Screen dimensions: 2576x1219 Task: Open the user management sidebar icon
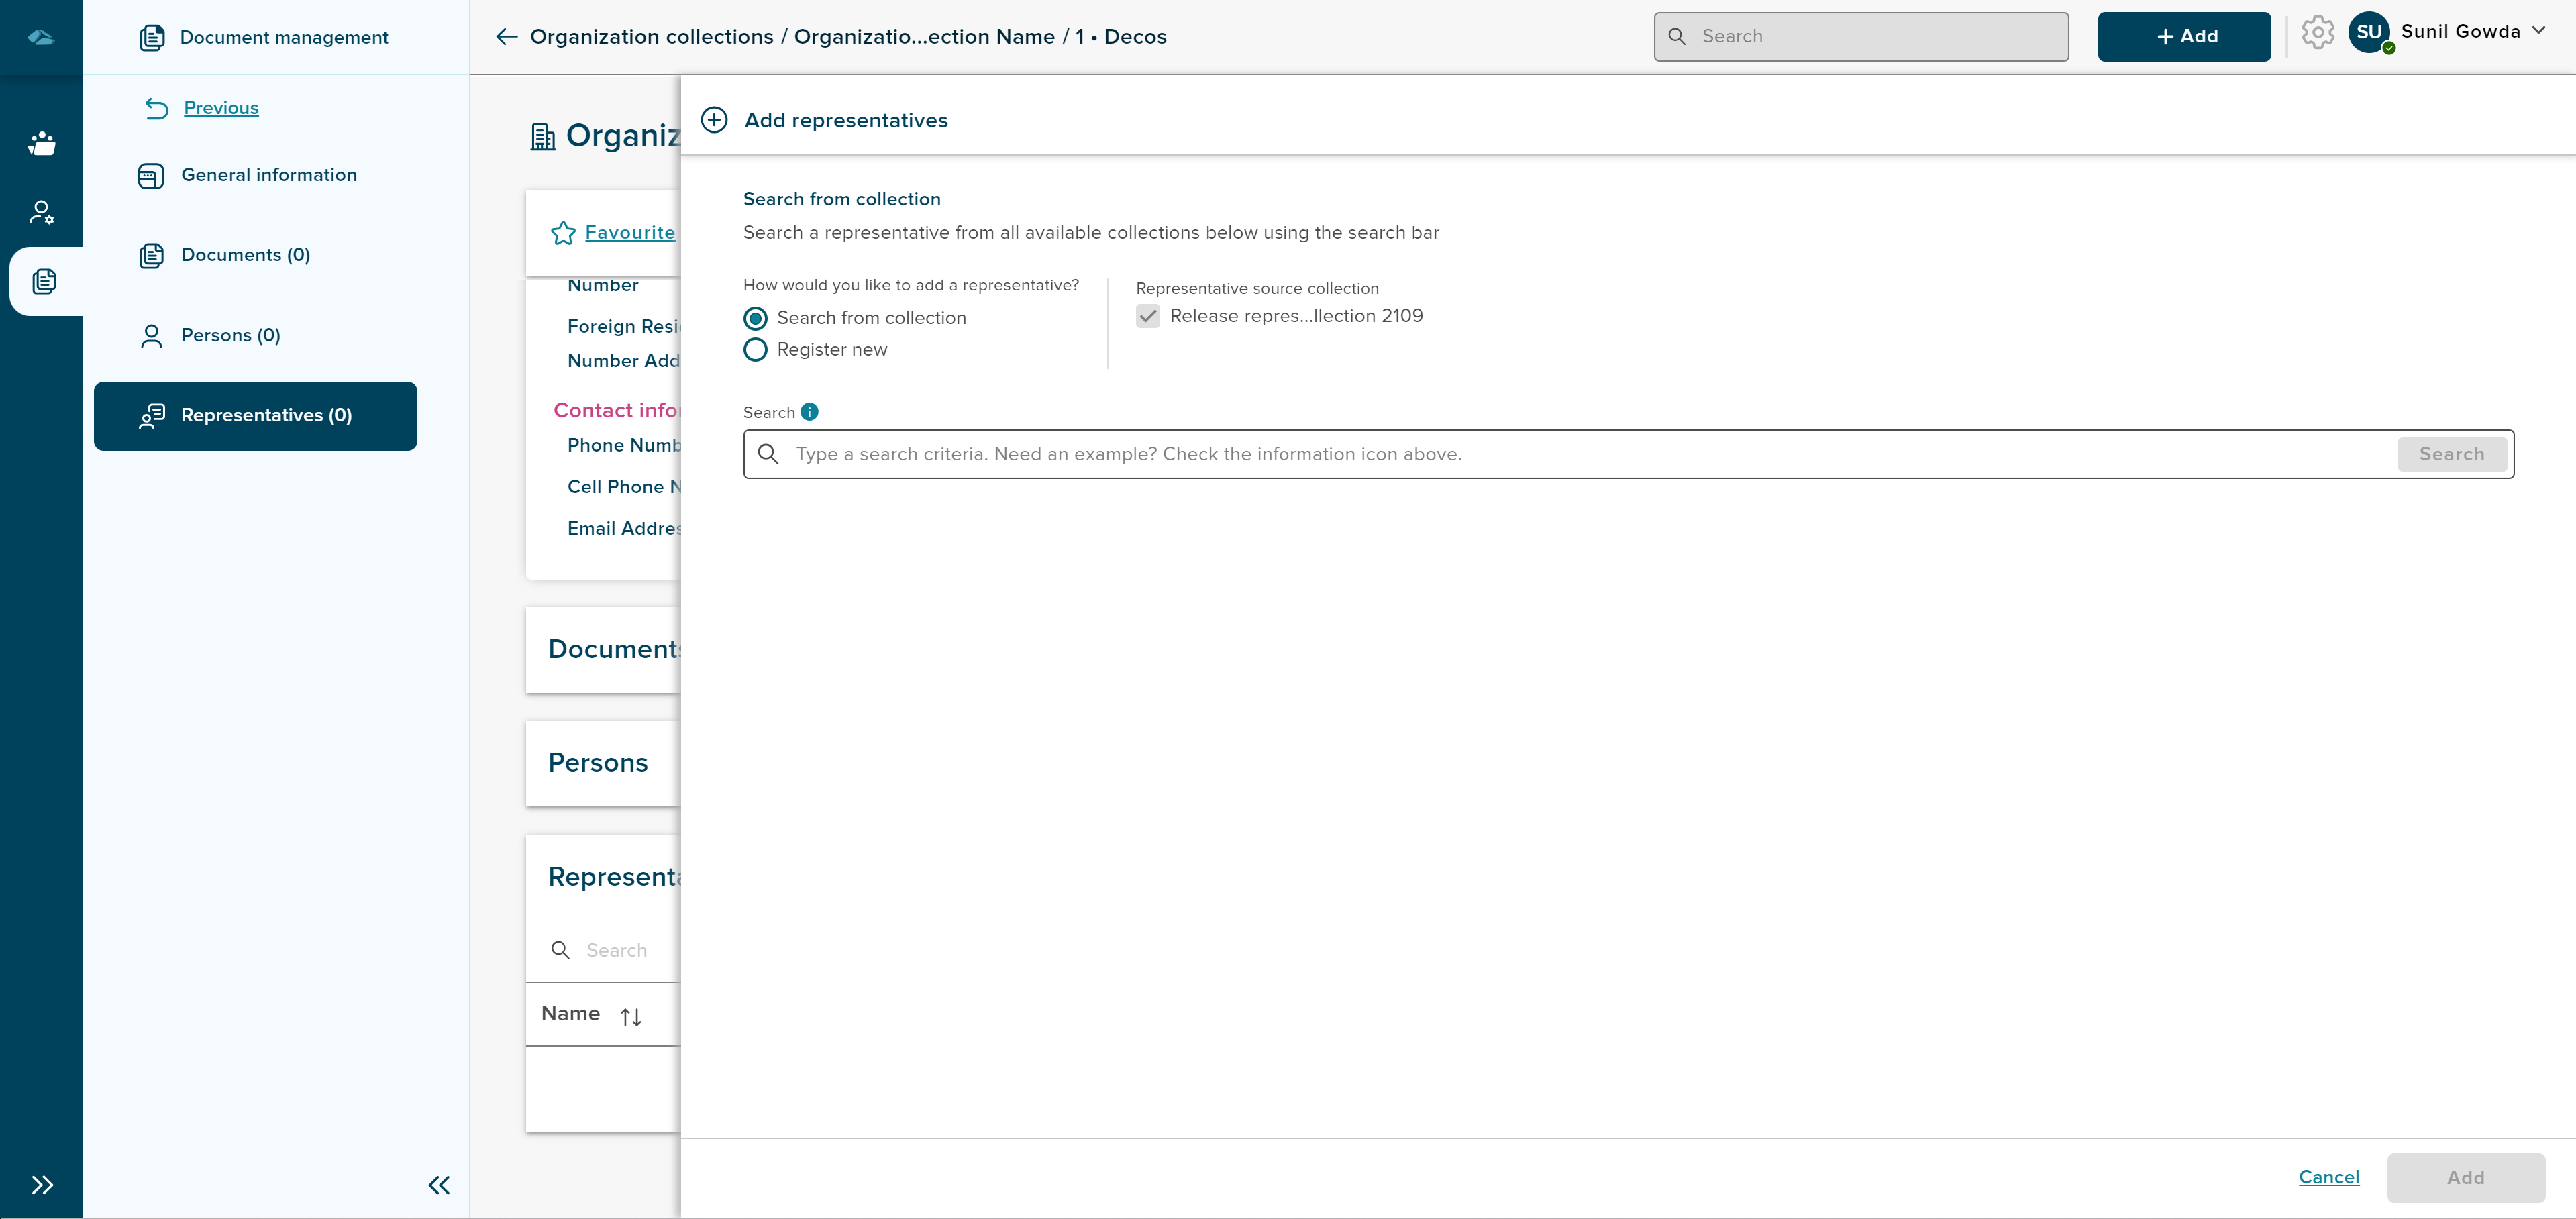click(x=41, y=212)
